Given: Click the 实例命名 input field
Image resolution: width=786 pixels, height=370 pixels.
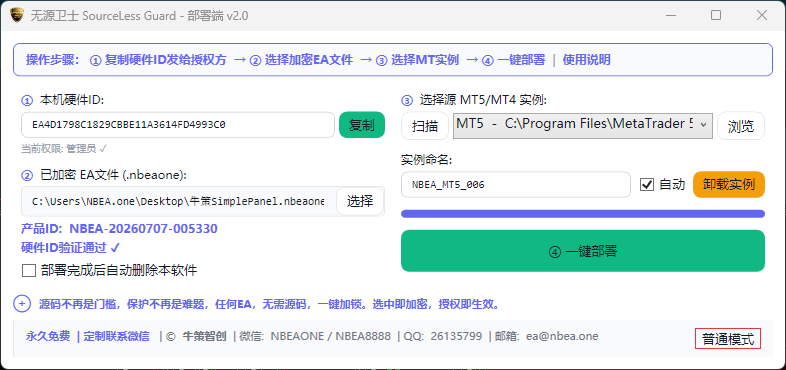Looking at the screenshot, I should point(516,184).
